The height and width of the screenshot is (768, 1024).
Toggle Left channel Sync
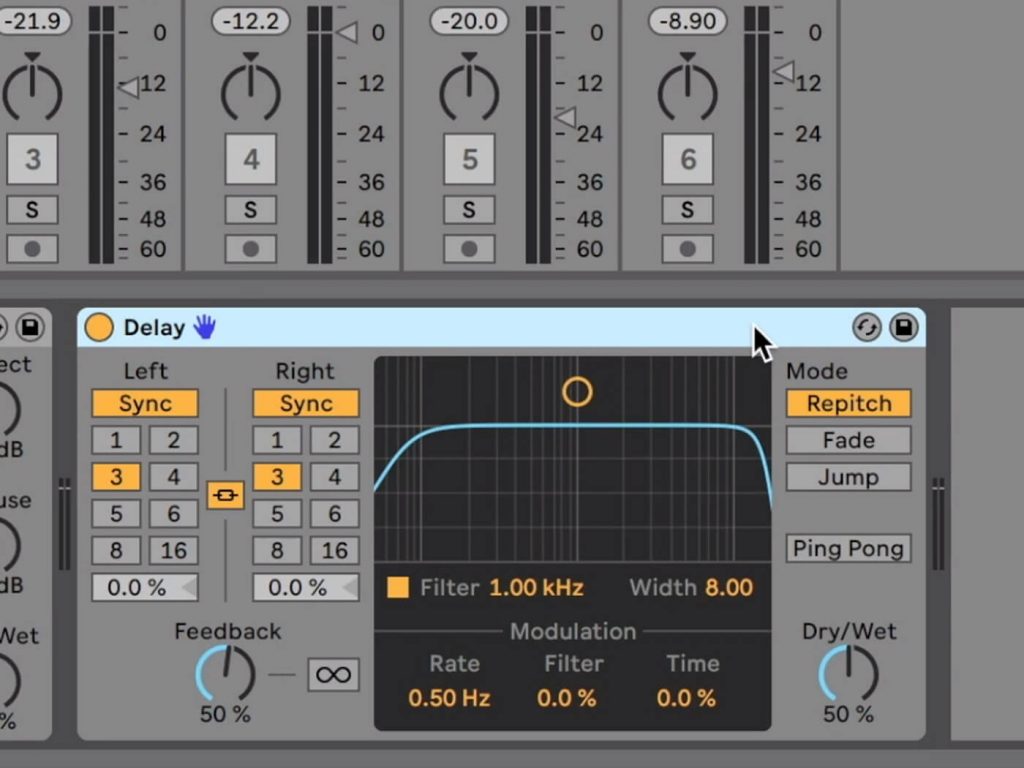point(145,404)
